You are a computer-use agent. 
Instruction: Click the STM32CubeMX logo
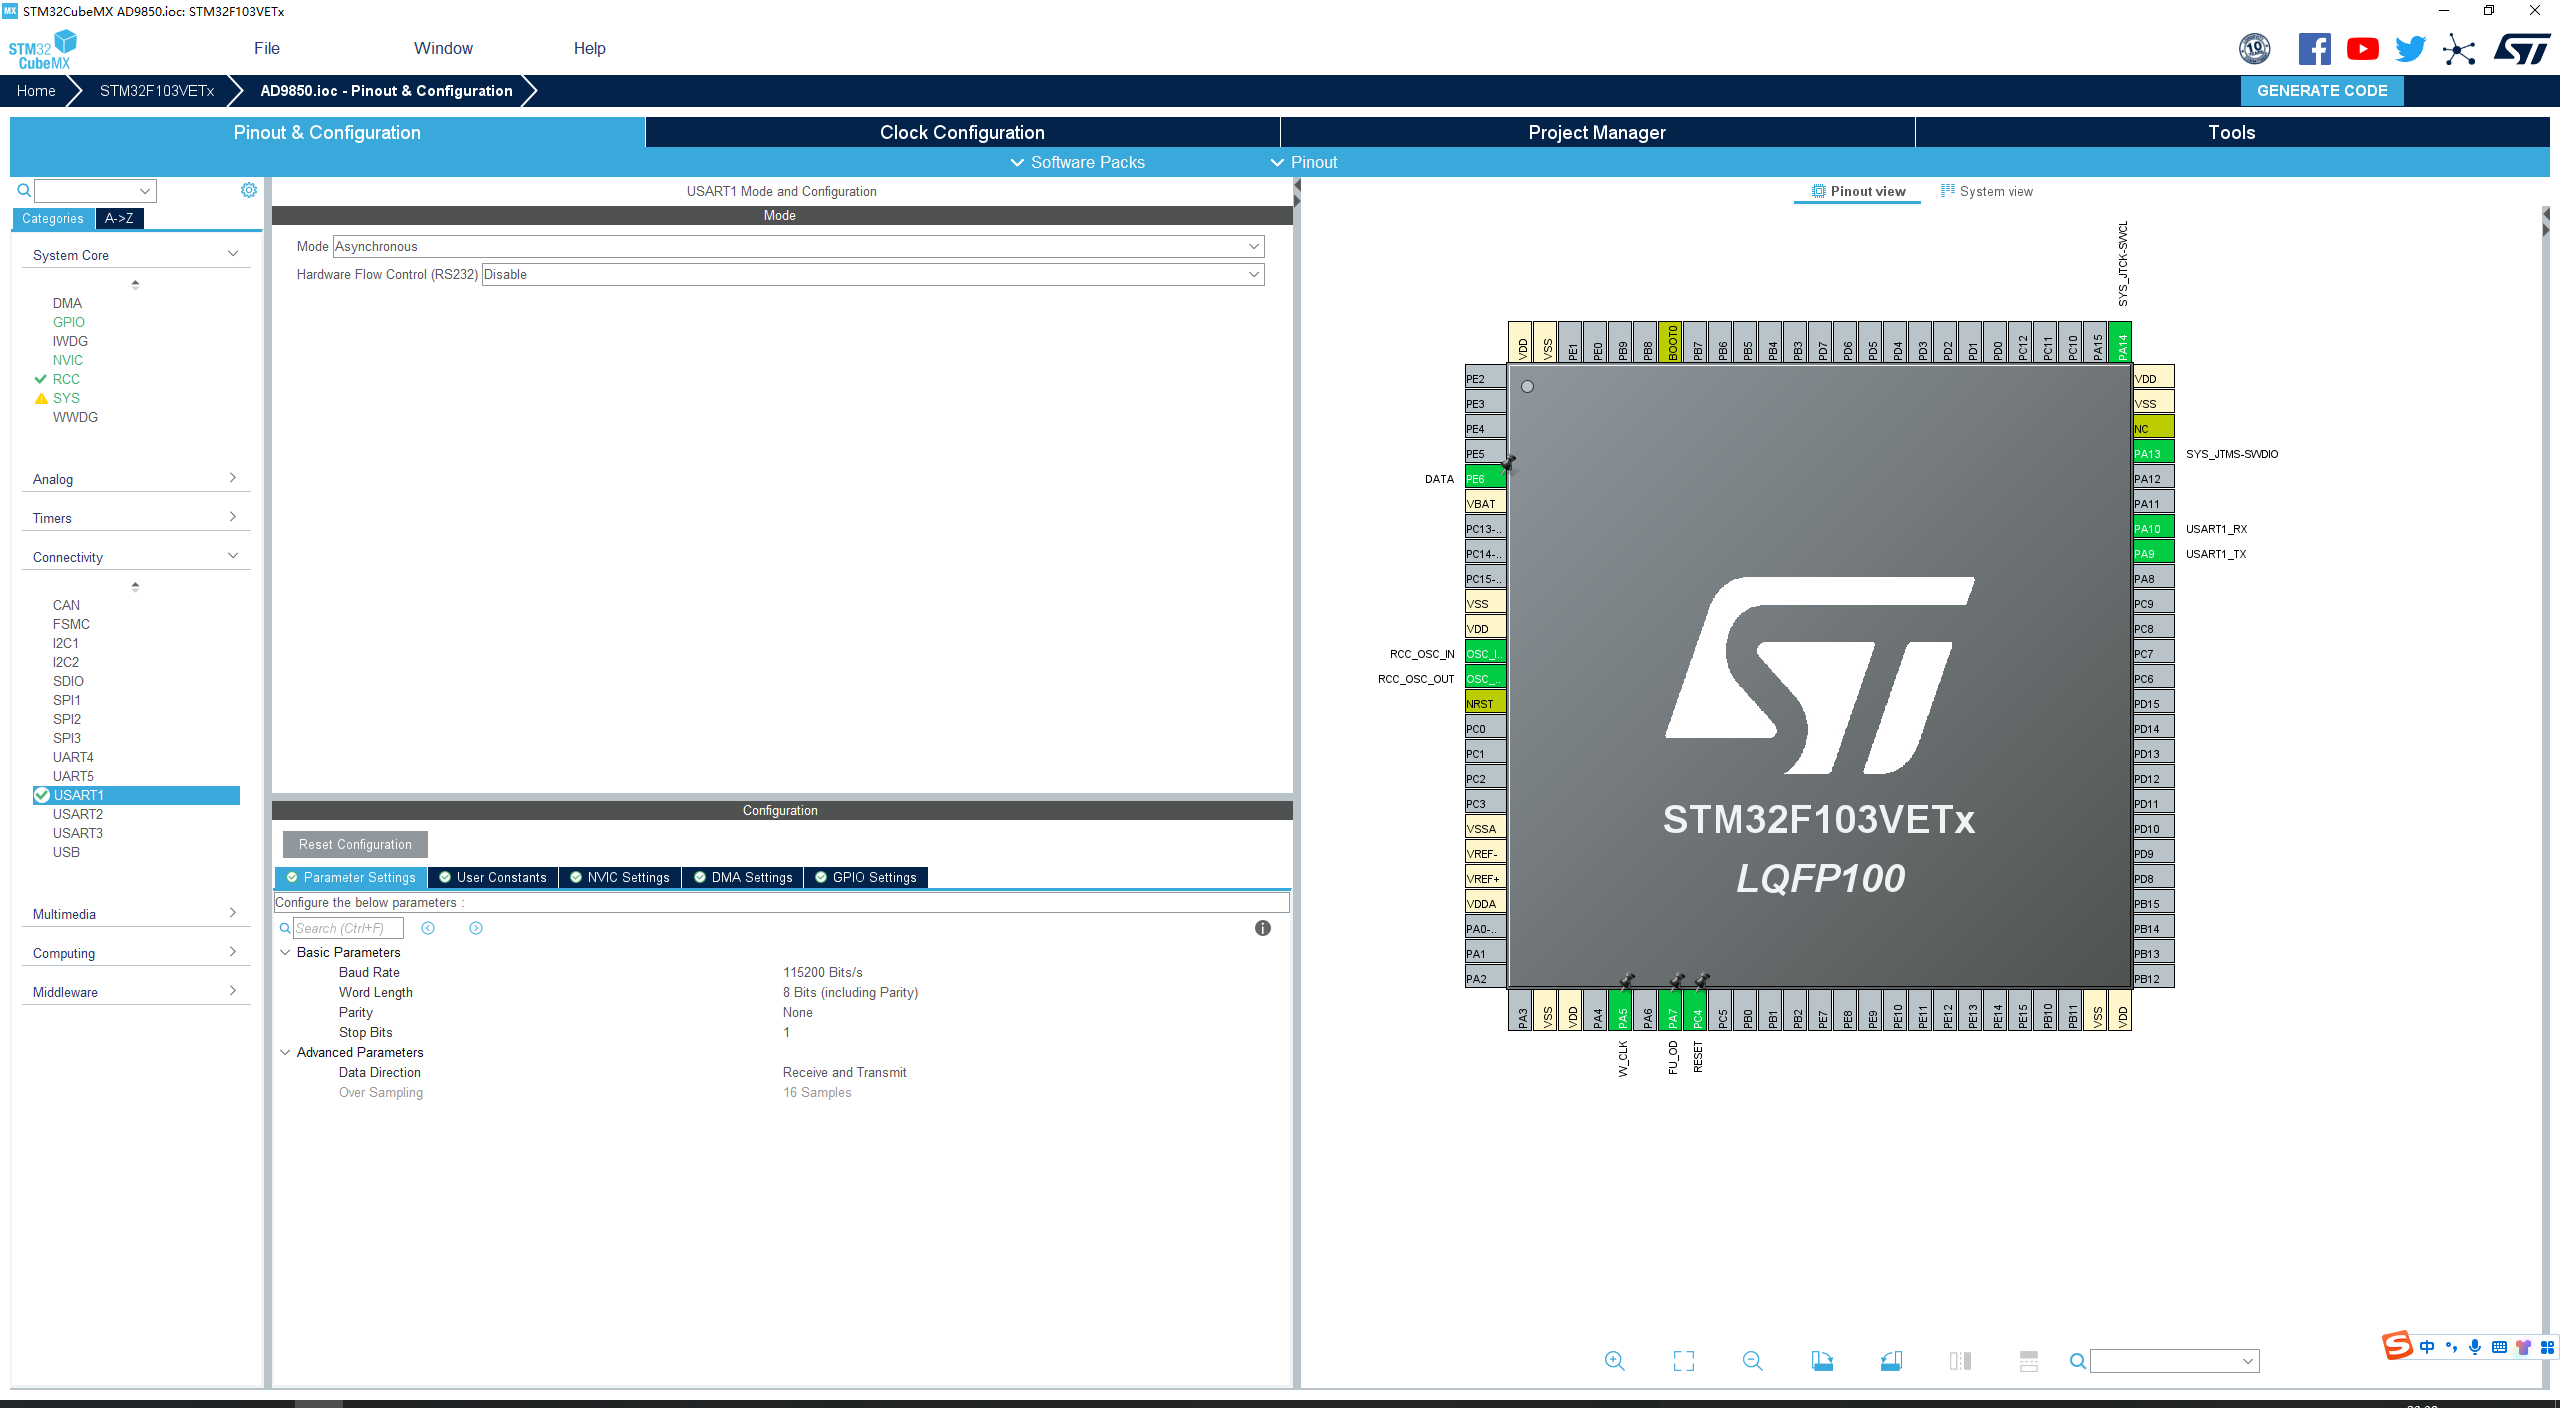coord(42,49)
